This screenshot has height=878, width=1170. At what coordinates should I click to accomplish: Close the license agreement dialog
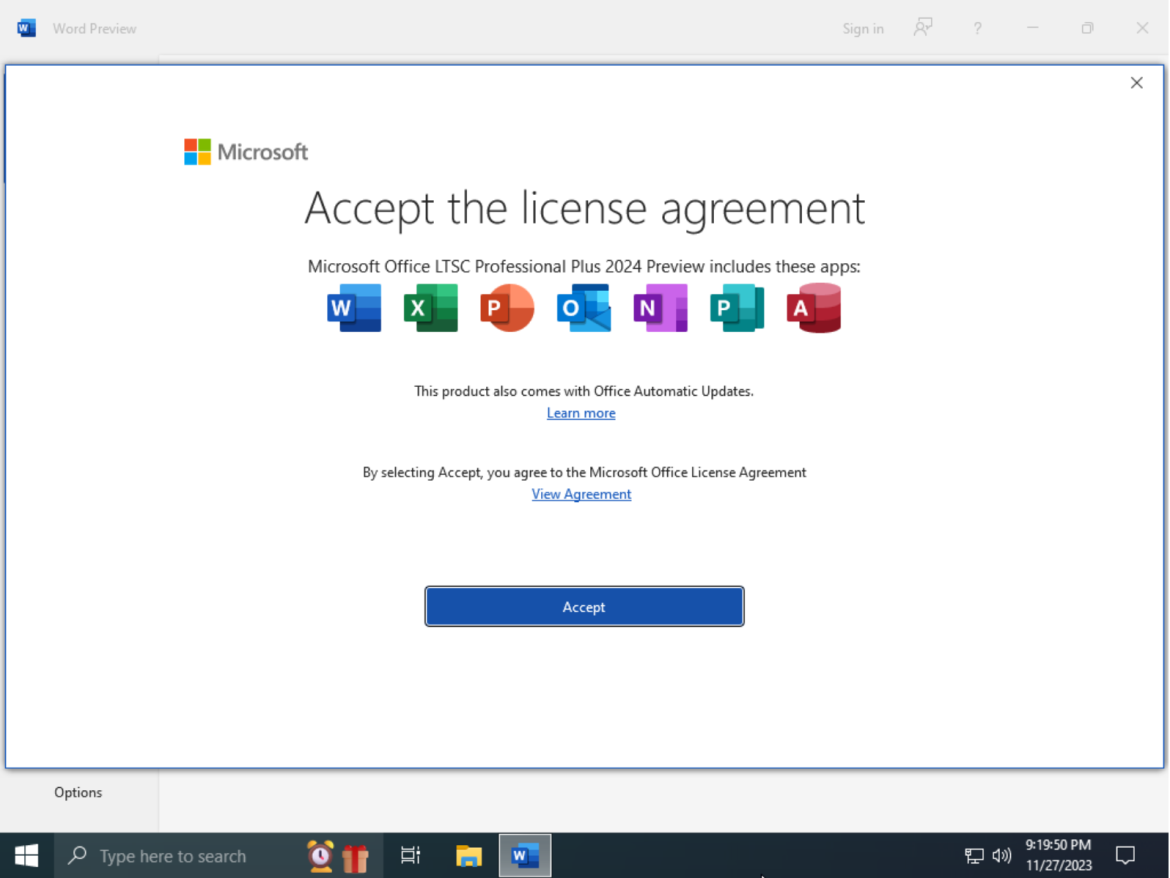pos(1136,83)
